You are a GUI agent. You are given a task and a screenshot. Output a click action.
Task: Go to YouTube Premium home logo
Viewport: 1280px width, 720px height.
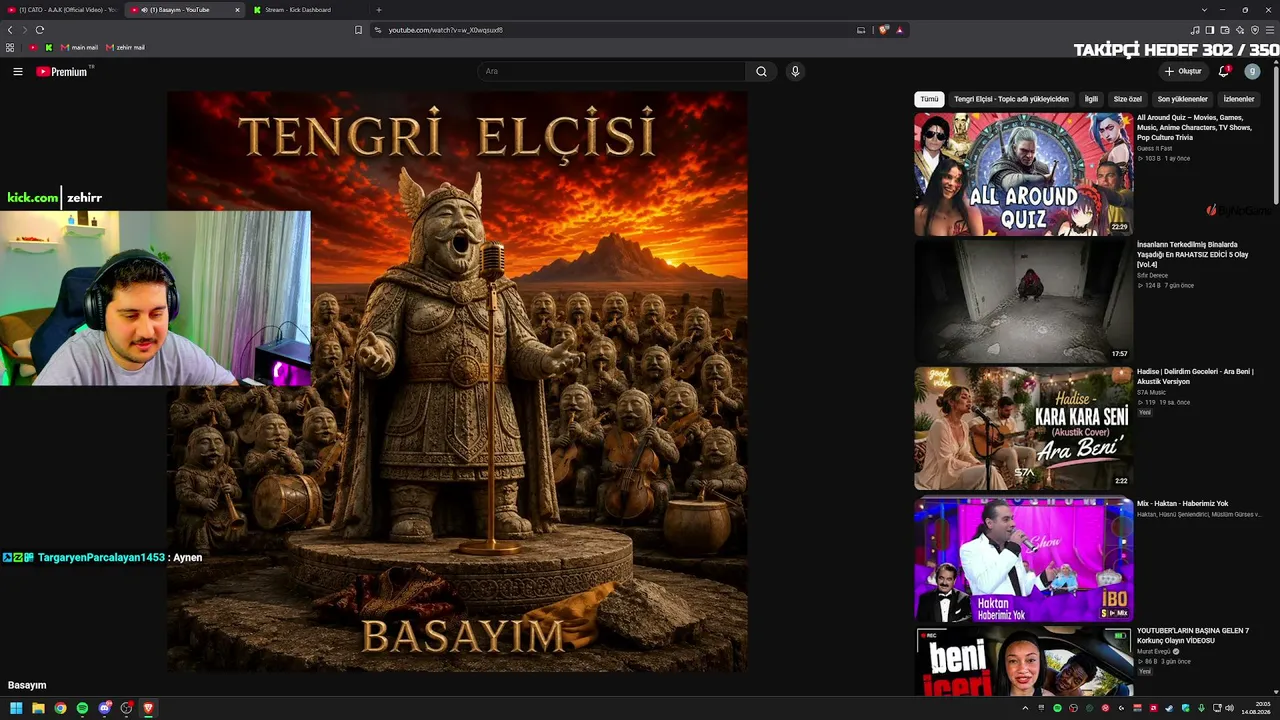click(x=64, y=72)
